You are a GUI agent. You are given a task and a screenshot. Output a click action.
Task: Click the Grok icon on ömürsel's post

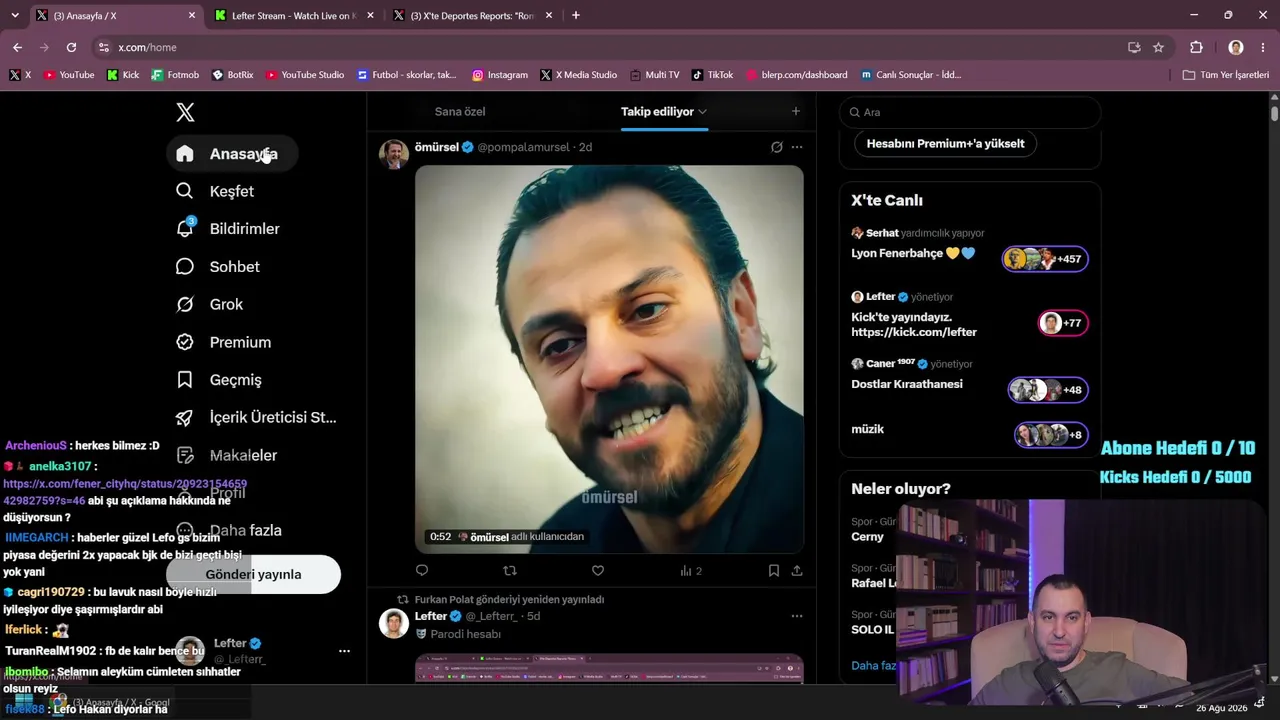(776, 147)
